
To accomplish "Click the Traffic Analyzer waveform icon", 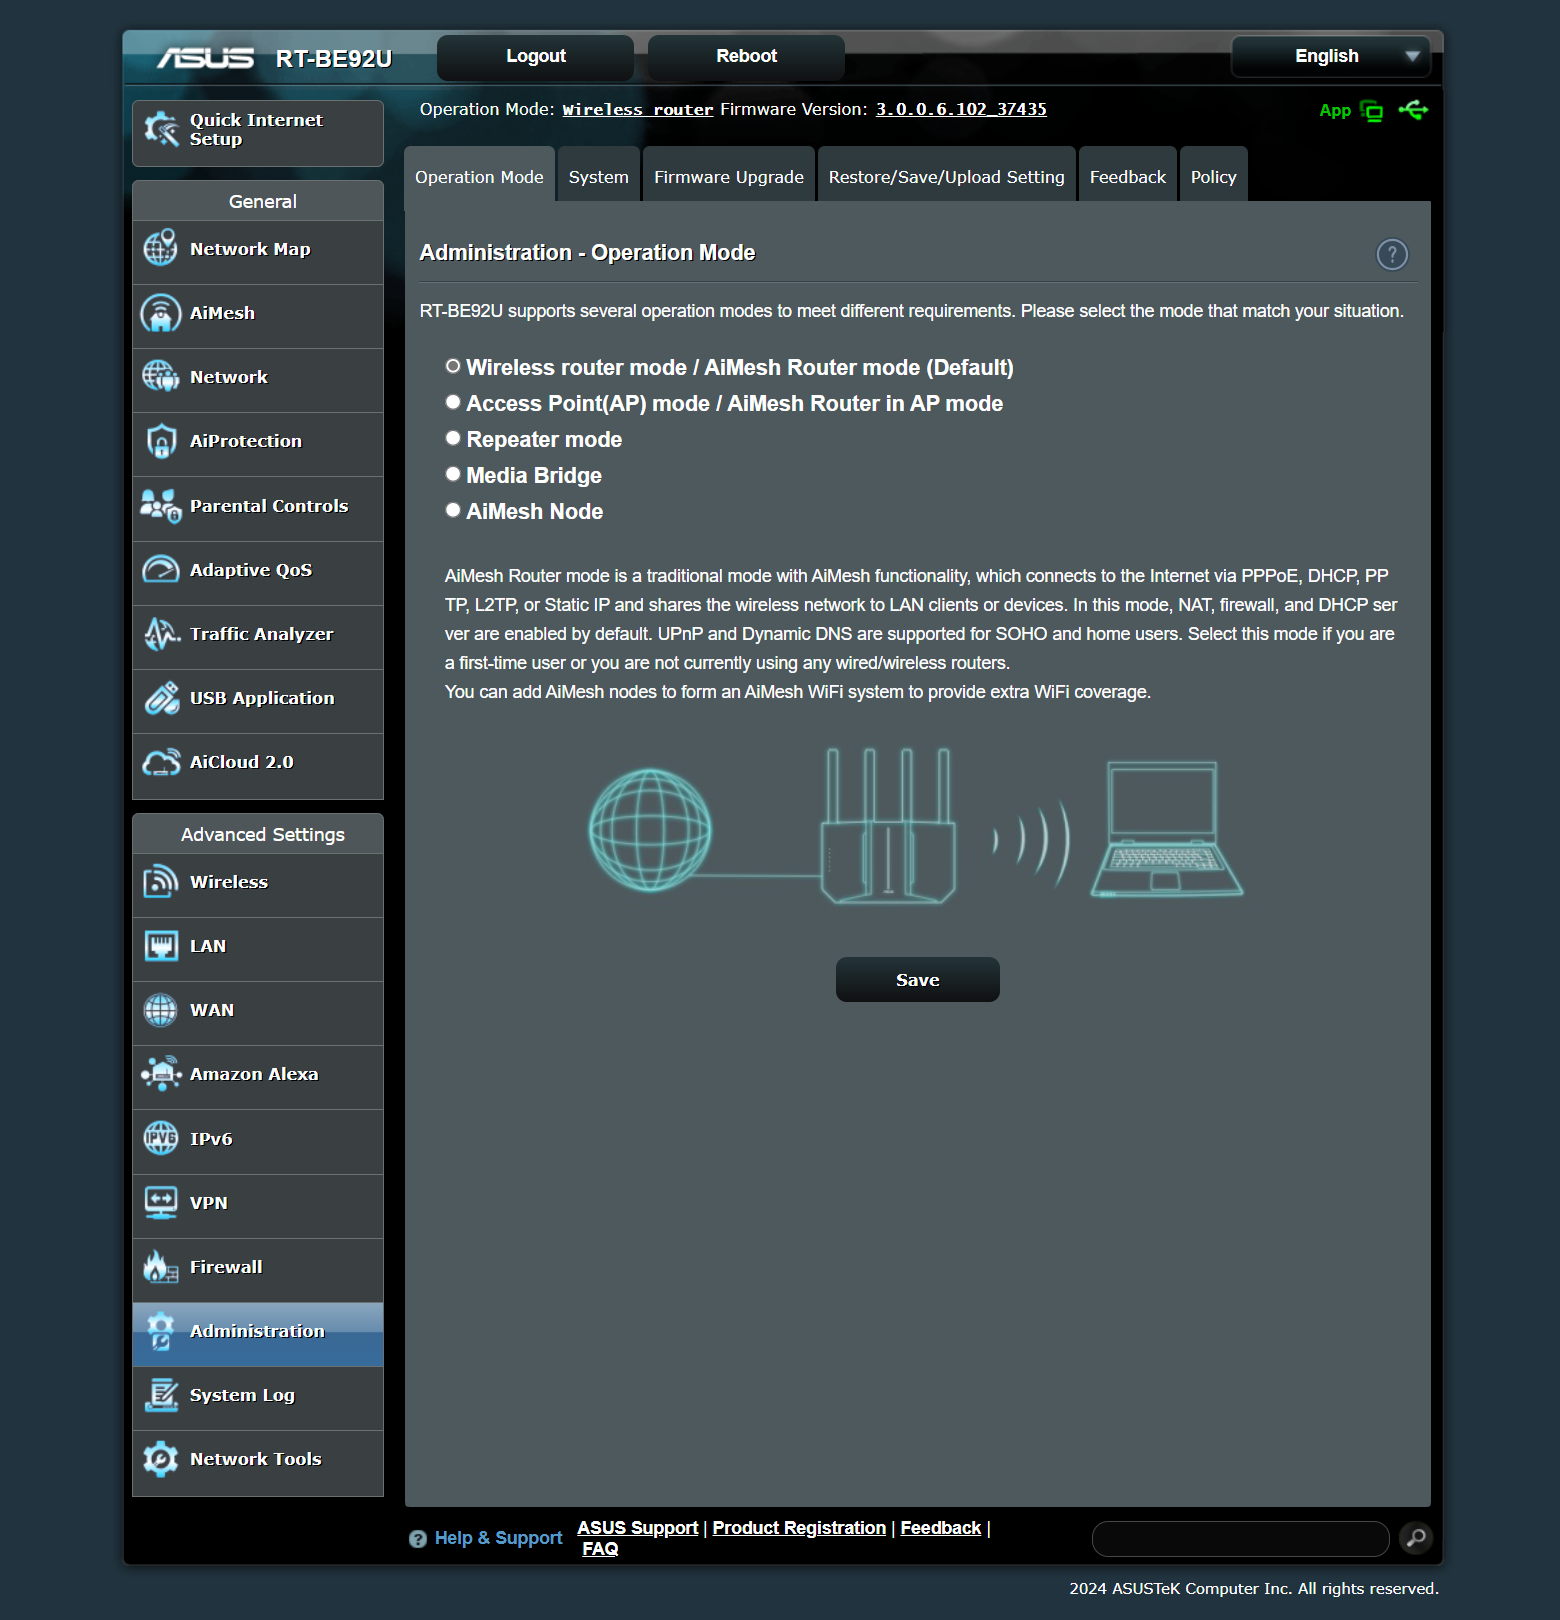I will coord(161,634).
